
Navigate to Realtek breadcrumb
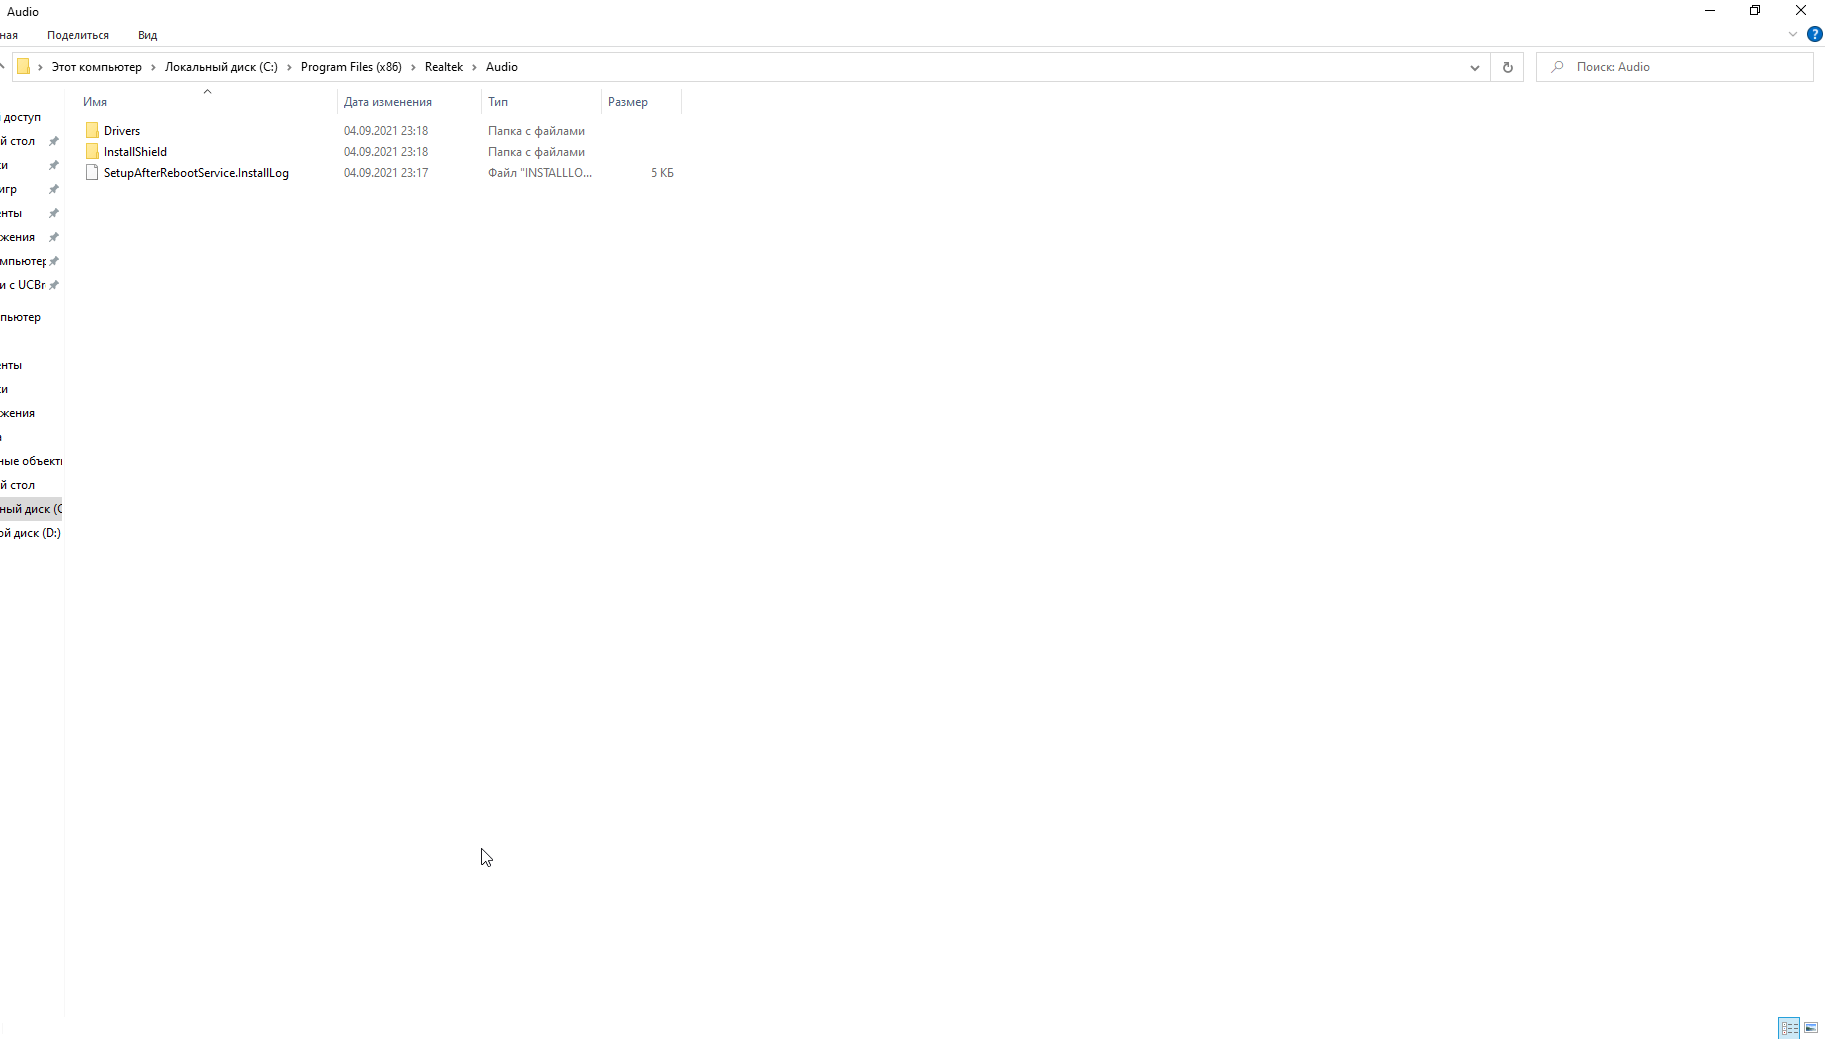(x=444, y=67)
